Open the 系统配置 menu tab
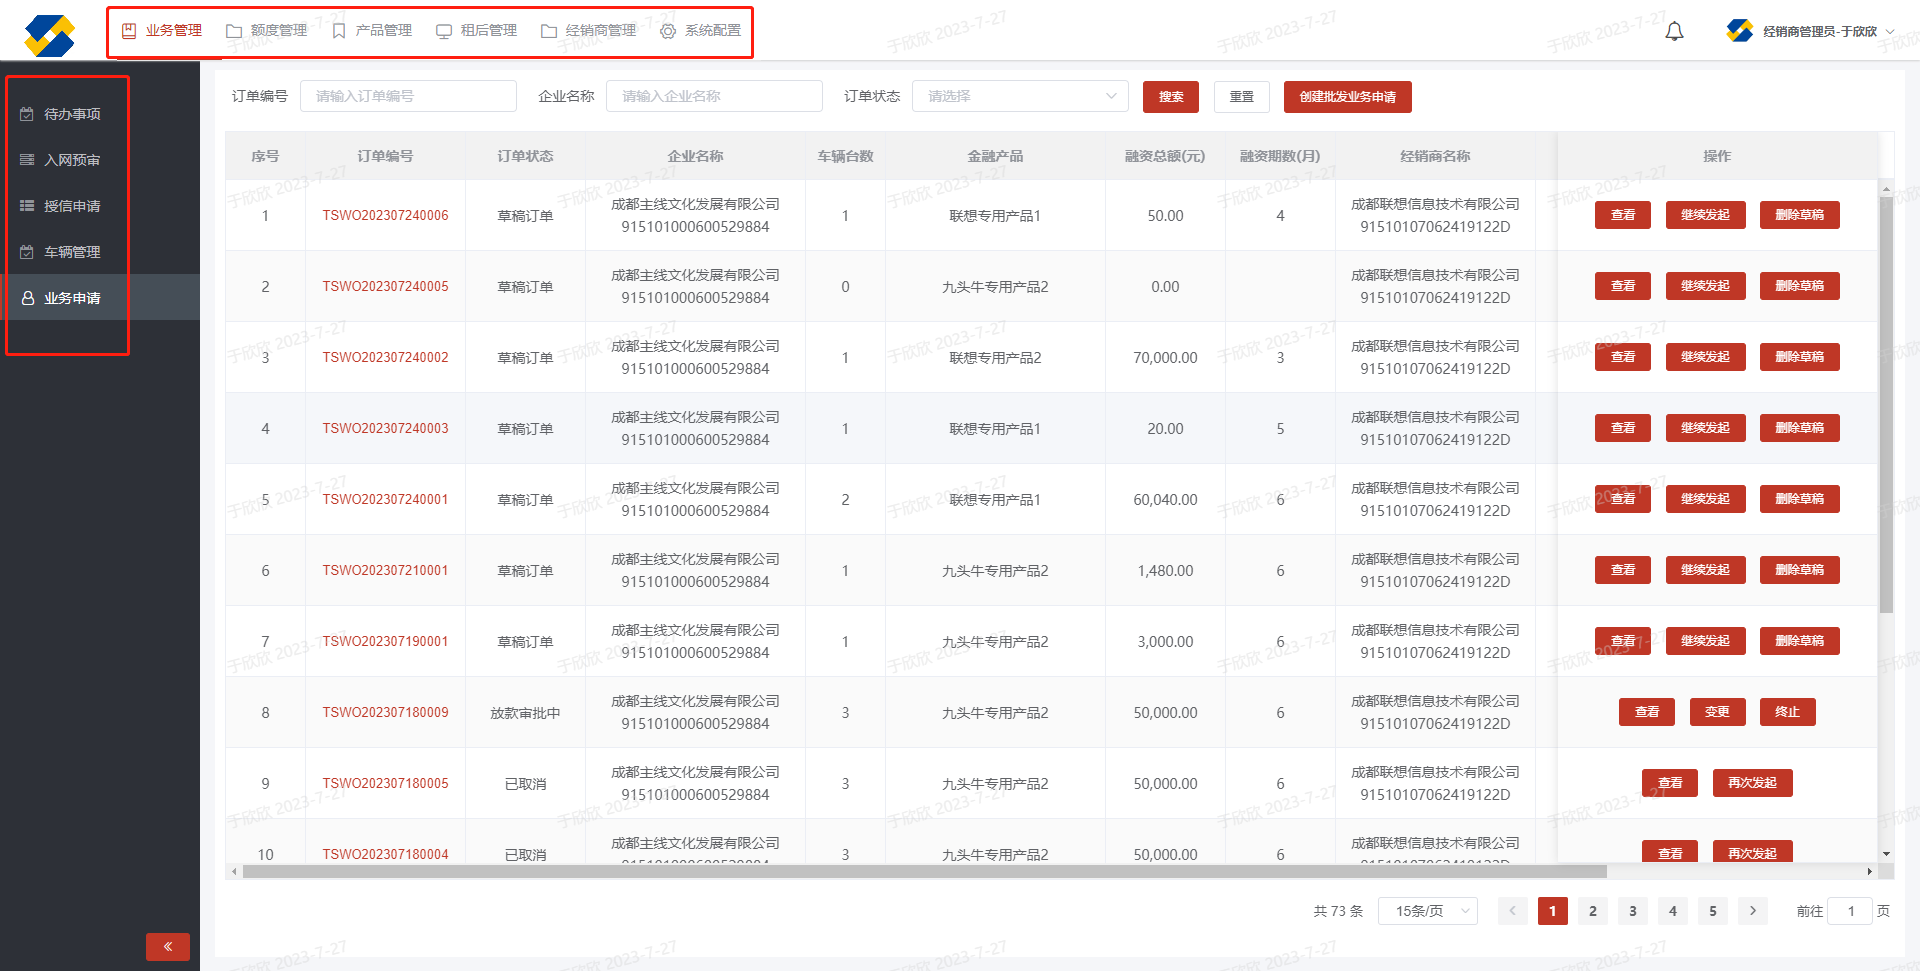Image resolution: width=1920 pixels, height=971 pixels. click(701, 31)
